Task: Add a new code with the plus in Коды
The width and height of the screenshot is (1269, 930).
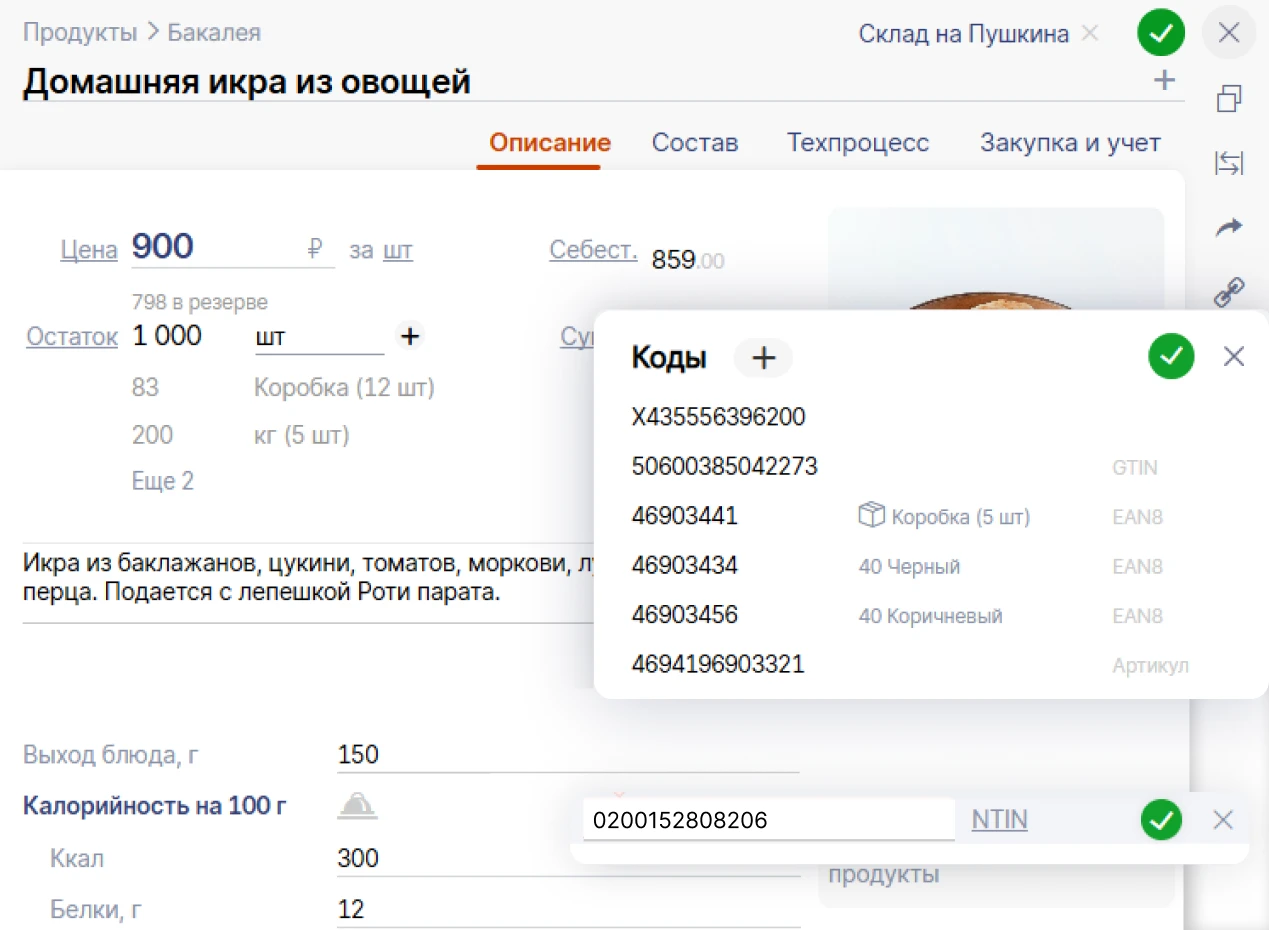Action: coord(763,357)
